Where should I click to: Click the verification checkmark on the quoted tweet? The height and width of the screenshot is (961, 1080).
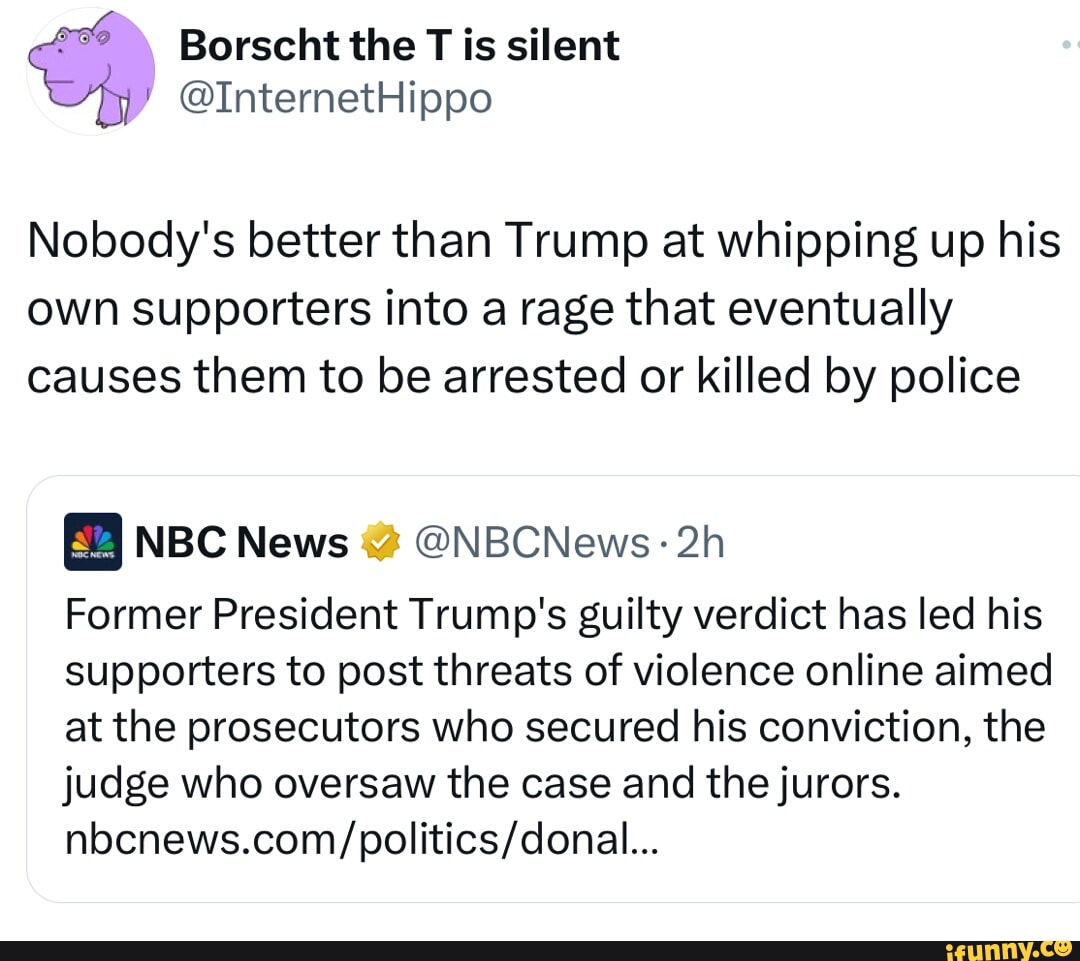pyautogui.click(x=379, y=541)
